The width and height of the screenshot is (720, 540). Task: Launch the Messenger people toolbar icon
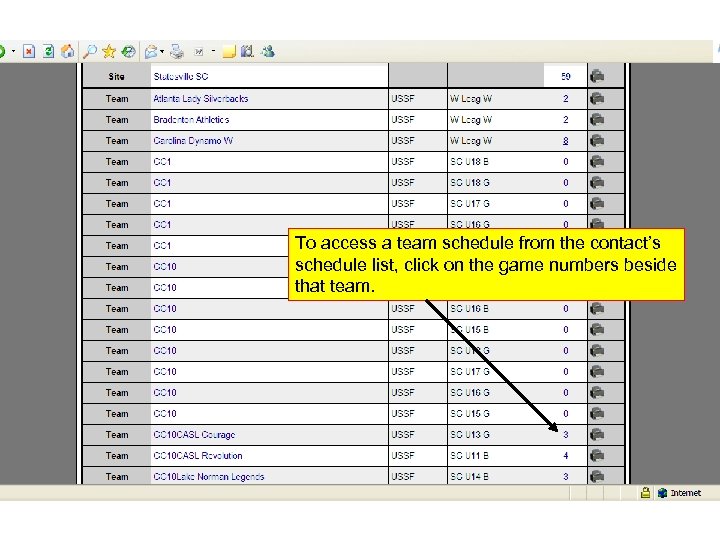pyautogui.click(x=268, y=51)
